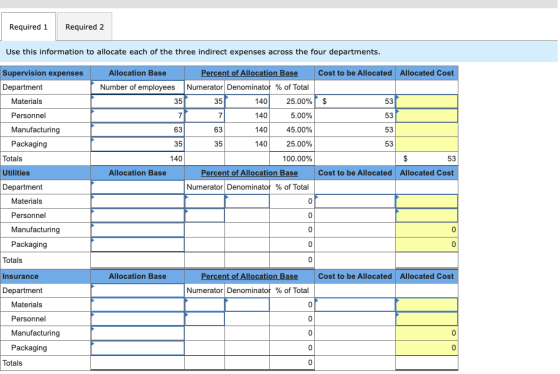Click Utilities Personnel yellow allocated cost cell

[x=427, y=215]
